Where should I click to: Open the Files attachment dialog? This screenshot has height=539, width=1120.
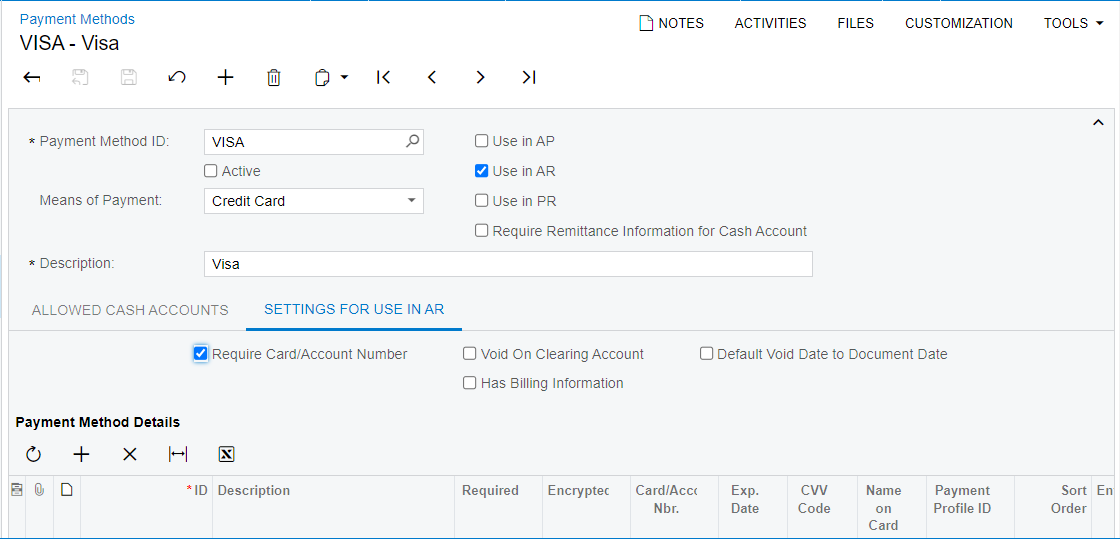pyautogui.click(x=856, y=24)
